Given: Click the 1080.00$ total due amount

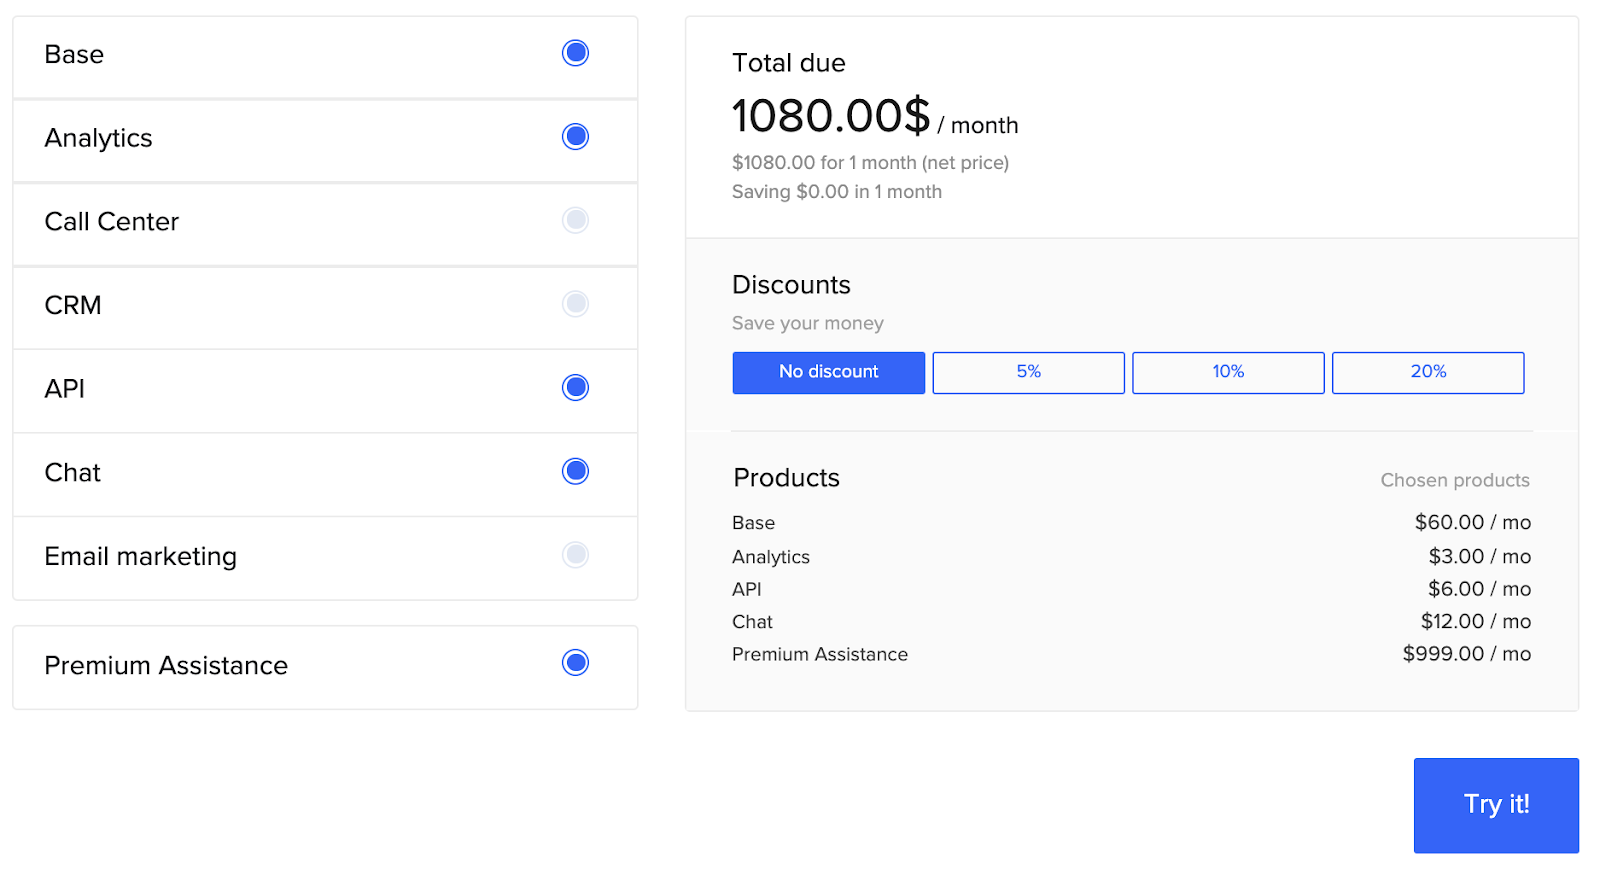Looking at the screenshot, I should point(831,116).
